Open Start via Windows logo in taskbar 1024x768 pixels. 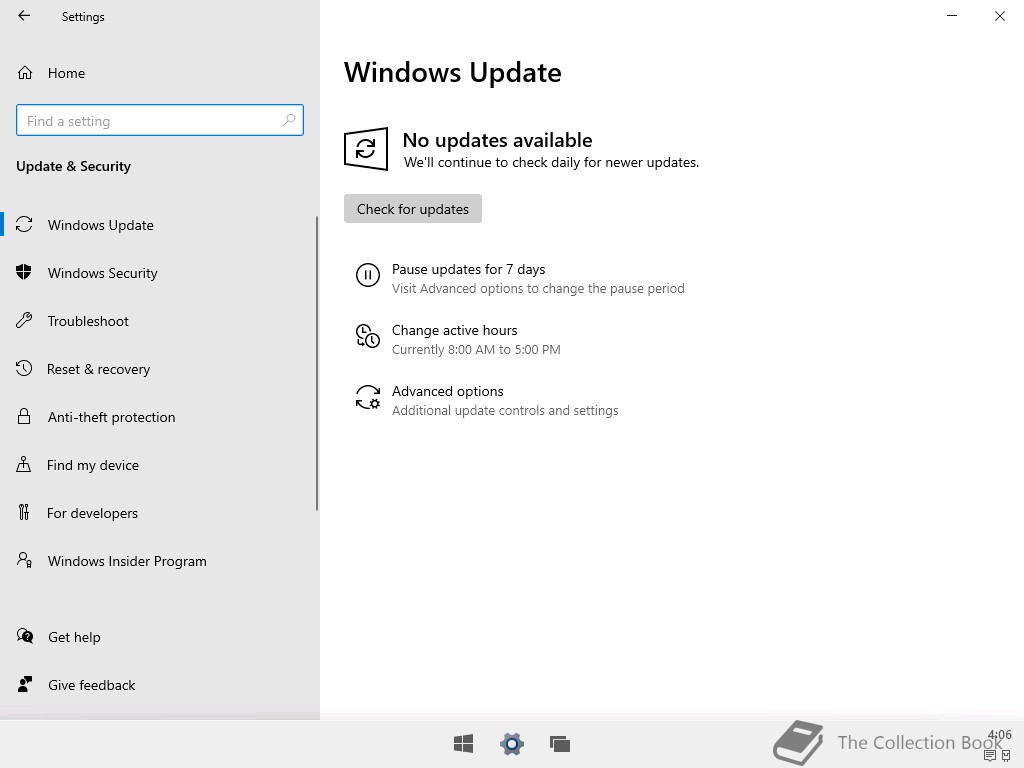pos(464,743)
